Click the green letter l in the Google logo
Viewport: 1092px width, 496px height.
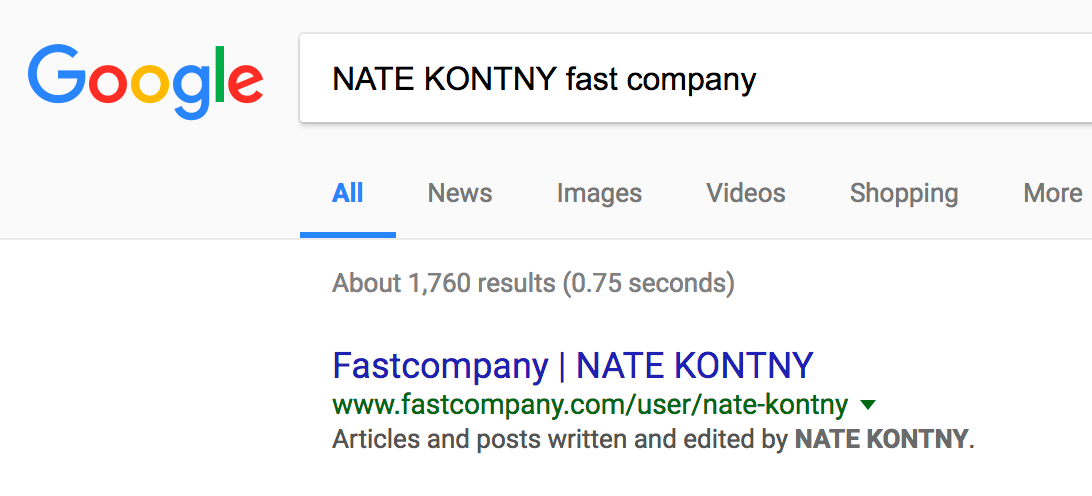point(220,74)
